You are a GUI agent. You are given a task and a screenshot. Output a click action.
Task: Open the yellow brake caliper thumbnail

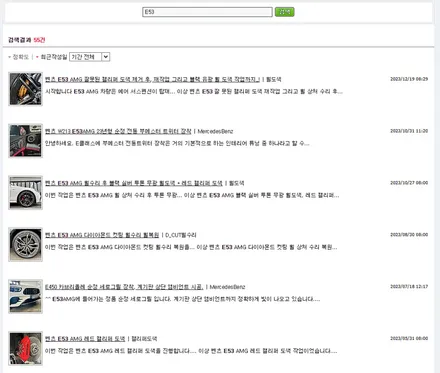coord(26,89)
